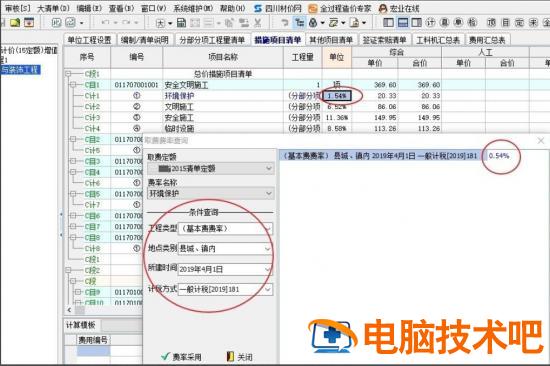Click the 1.54% cell in the 环境保护 row
Image resolution: width=550 pixels, height=366 pixels.
[x=337, y=96]
